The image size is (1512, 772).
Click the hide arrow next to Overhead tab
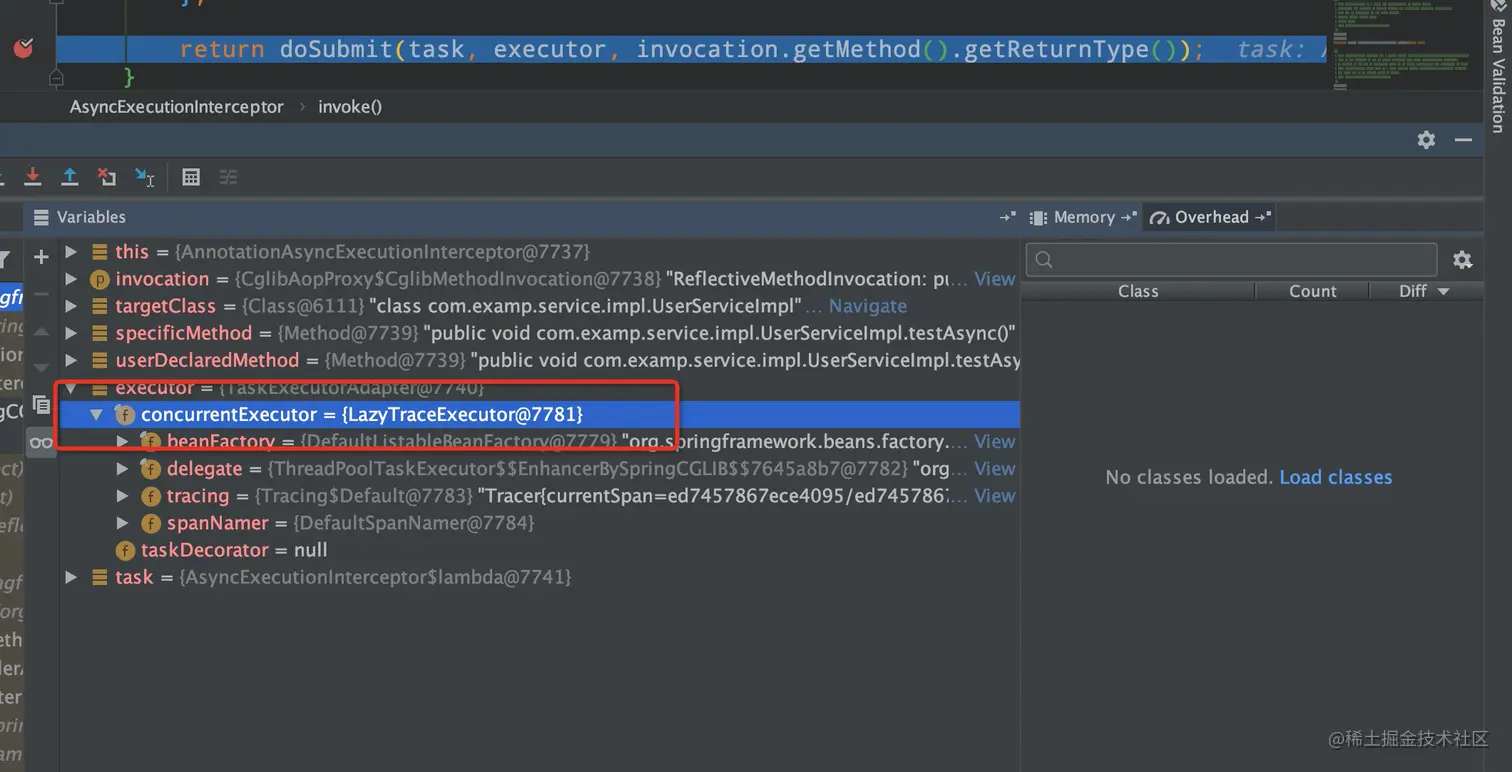1263,217
